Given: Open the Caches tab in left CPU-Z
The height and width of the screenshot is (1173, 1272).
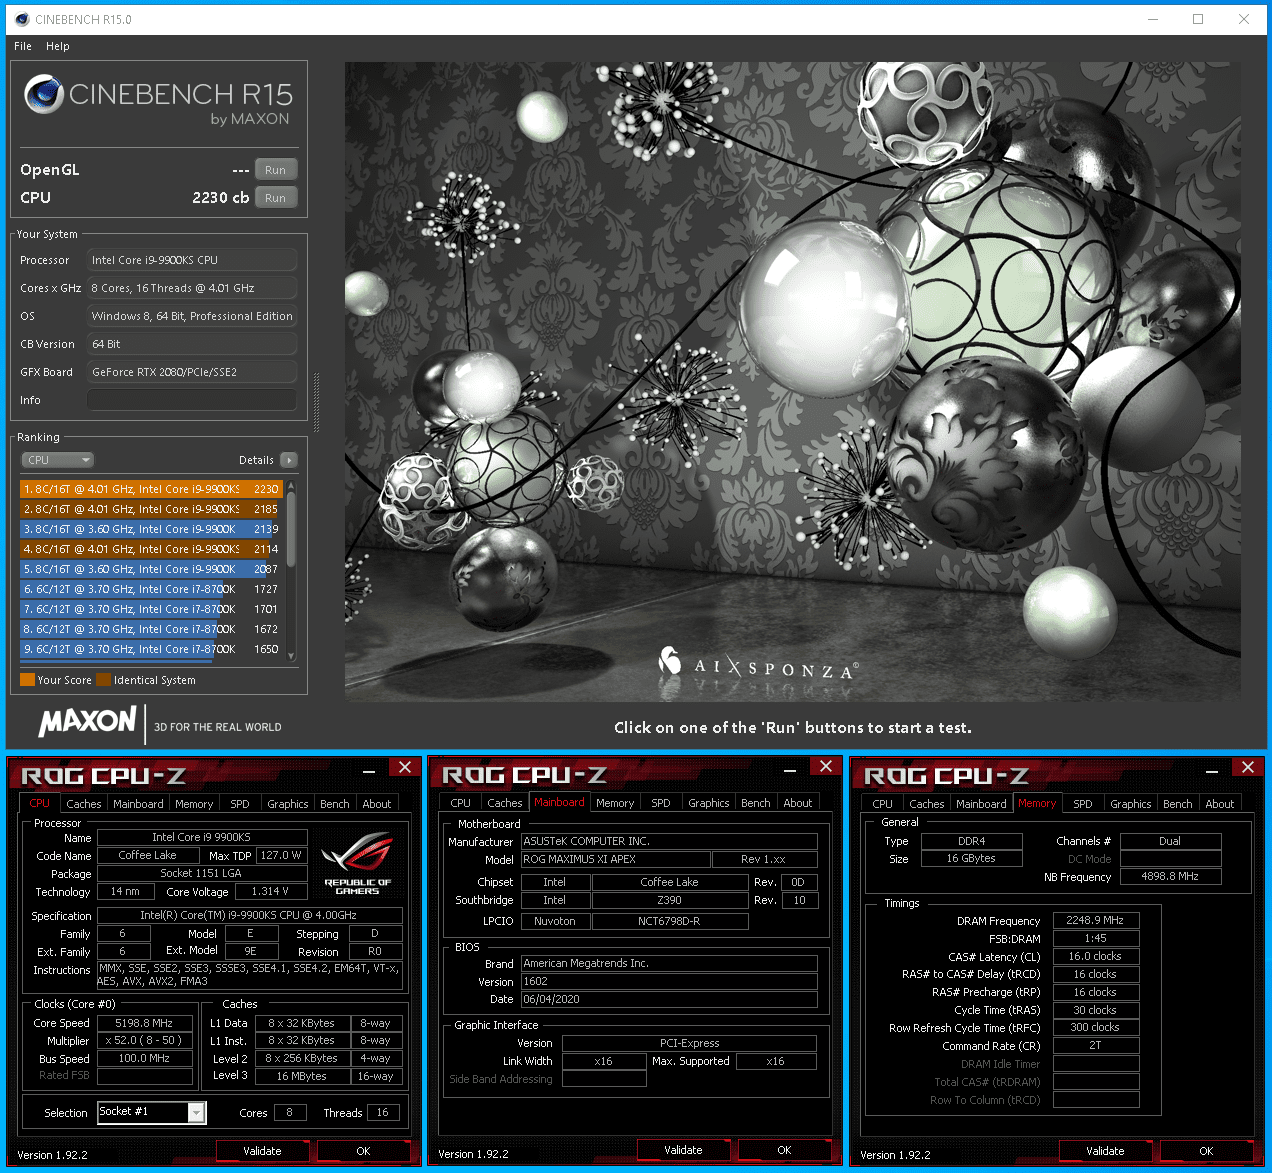Looking at the screenshot, I should point(84,804).
